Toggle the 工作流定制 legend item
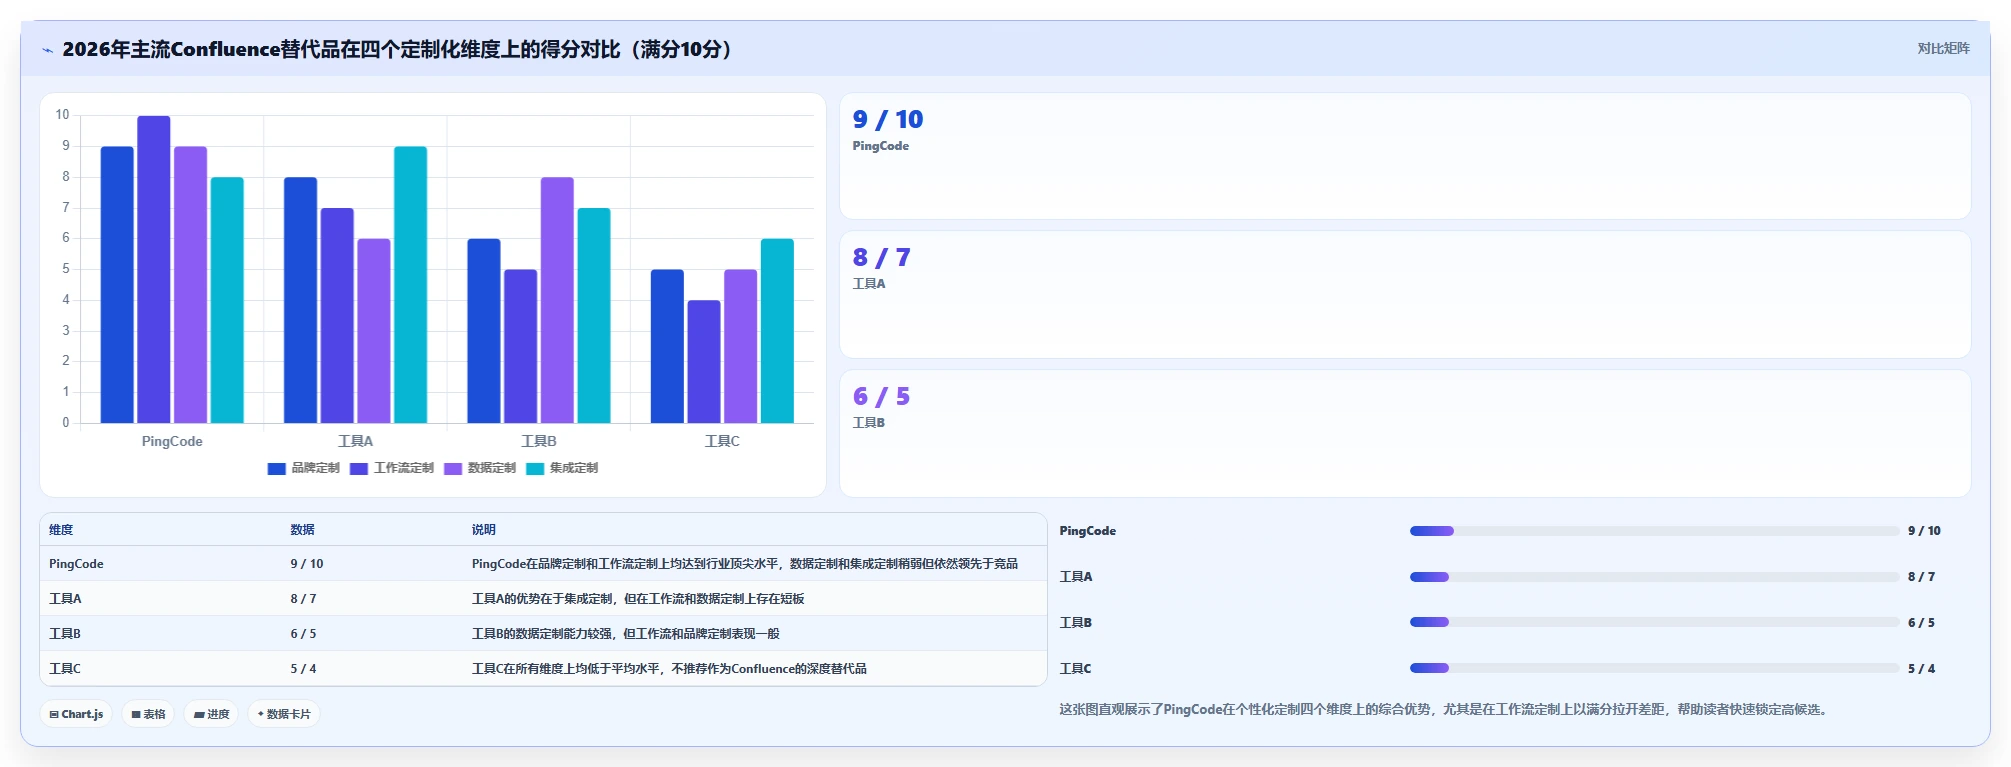This screenshot has width=2011, height=767. pyautogui.click(x=392, y=468)
